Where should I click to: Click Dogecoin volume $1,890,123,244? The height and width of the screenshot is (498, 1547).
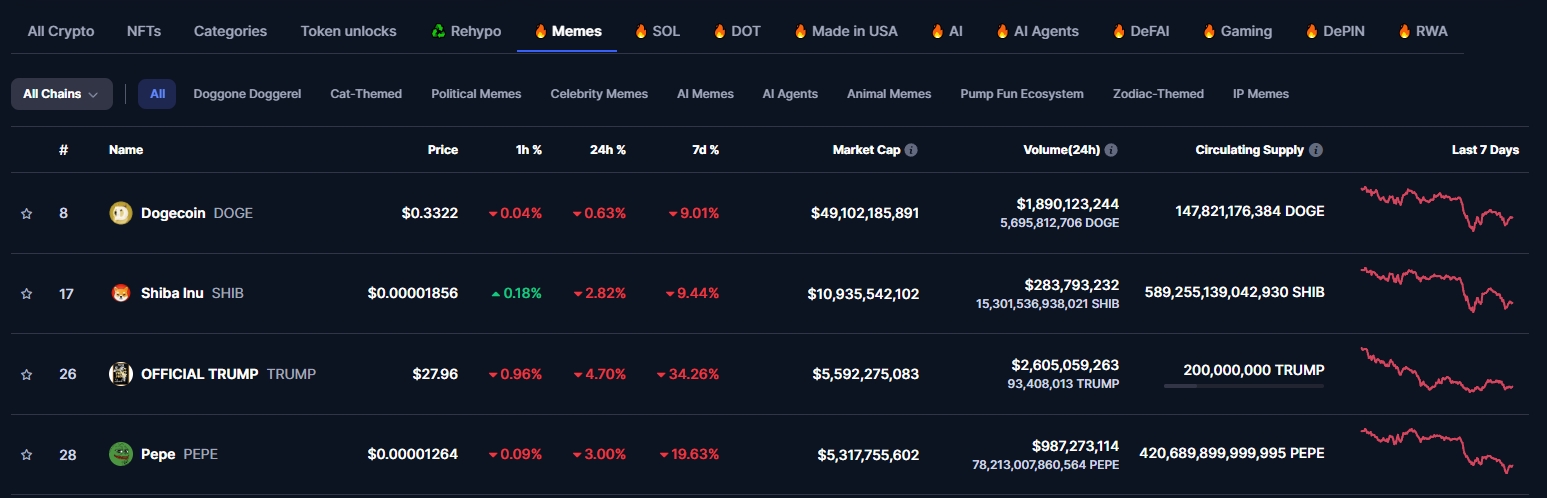click(1067, 204)
